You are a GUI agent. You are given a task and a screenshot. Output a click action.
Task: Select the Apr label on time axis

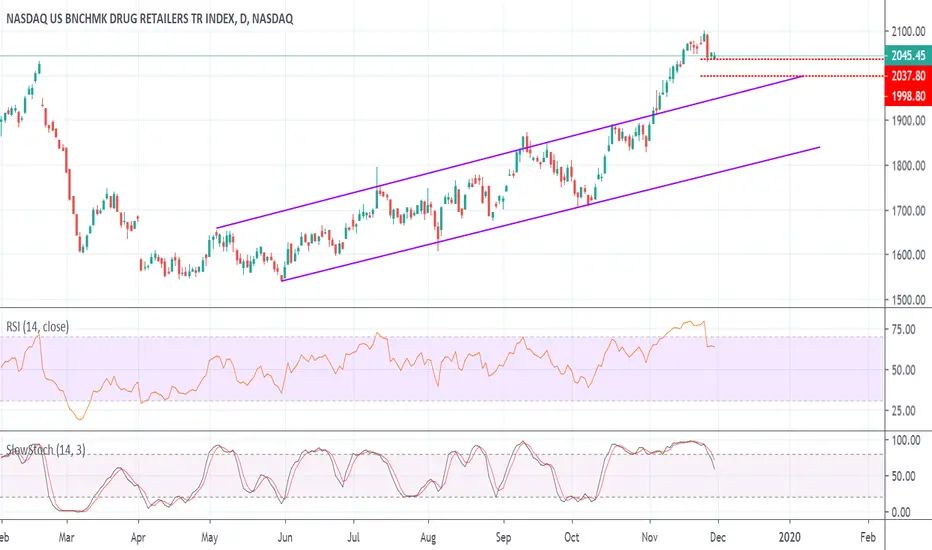(138, 538)
